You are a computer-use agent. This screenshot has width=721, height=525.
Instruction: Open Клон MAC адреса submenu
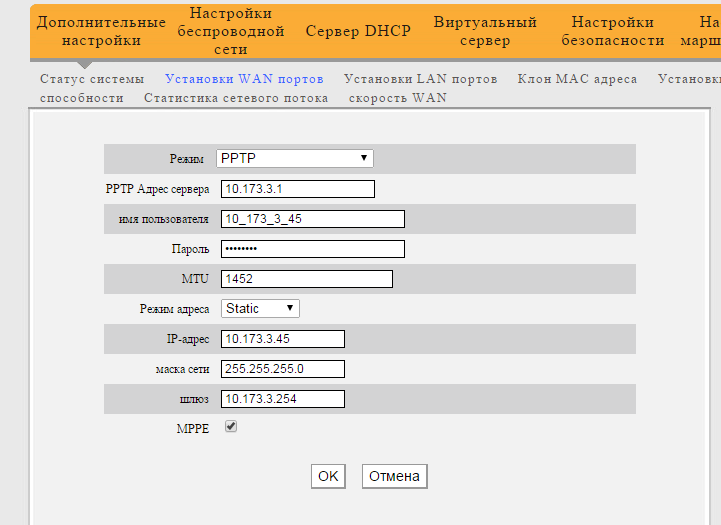coord(578,79)
